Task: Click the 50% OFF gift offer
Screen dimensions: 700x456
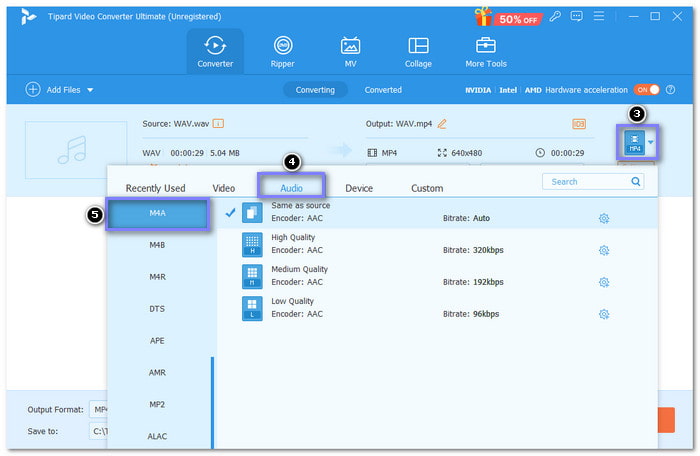Action: click(x=508, y=18)
